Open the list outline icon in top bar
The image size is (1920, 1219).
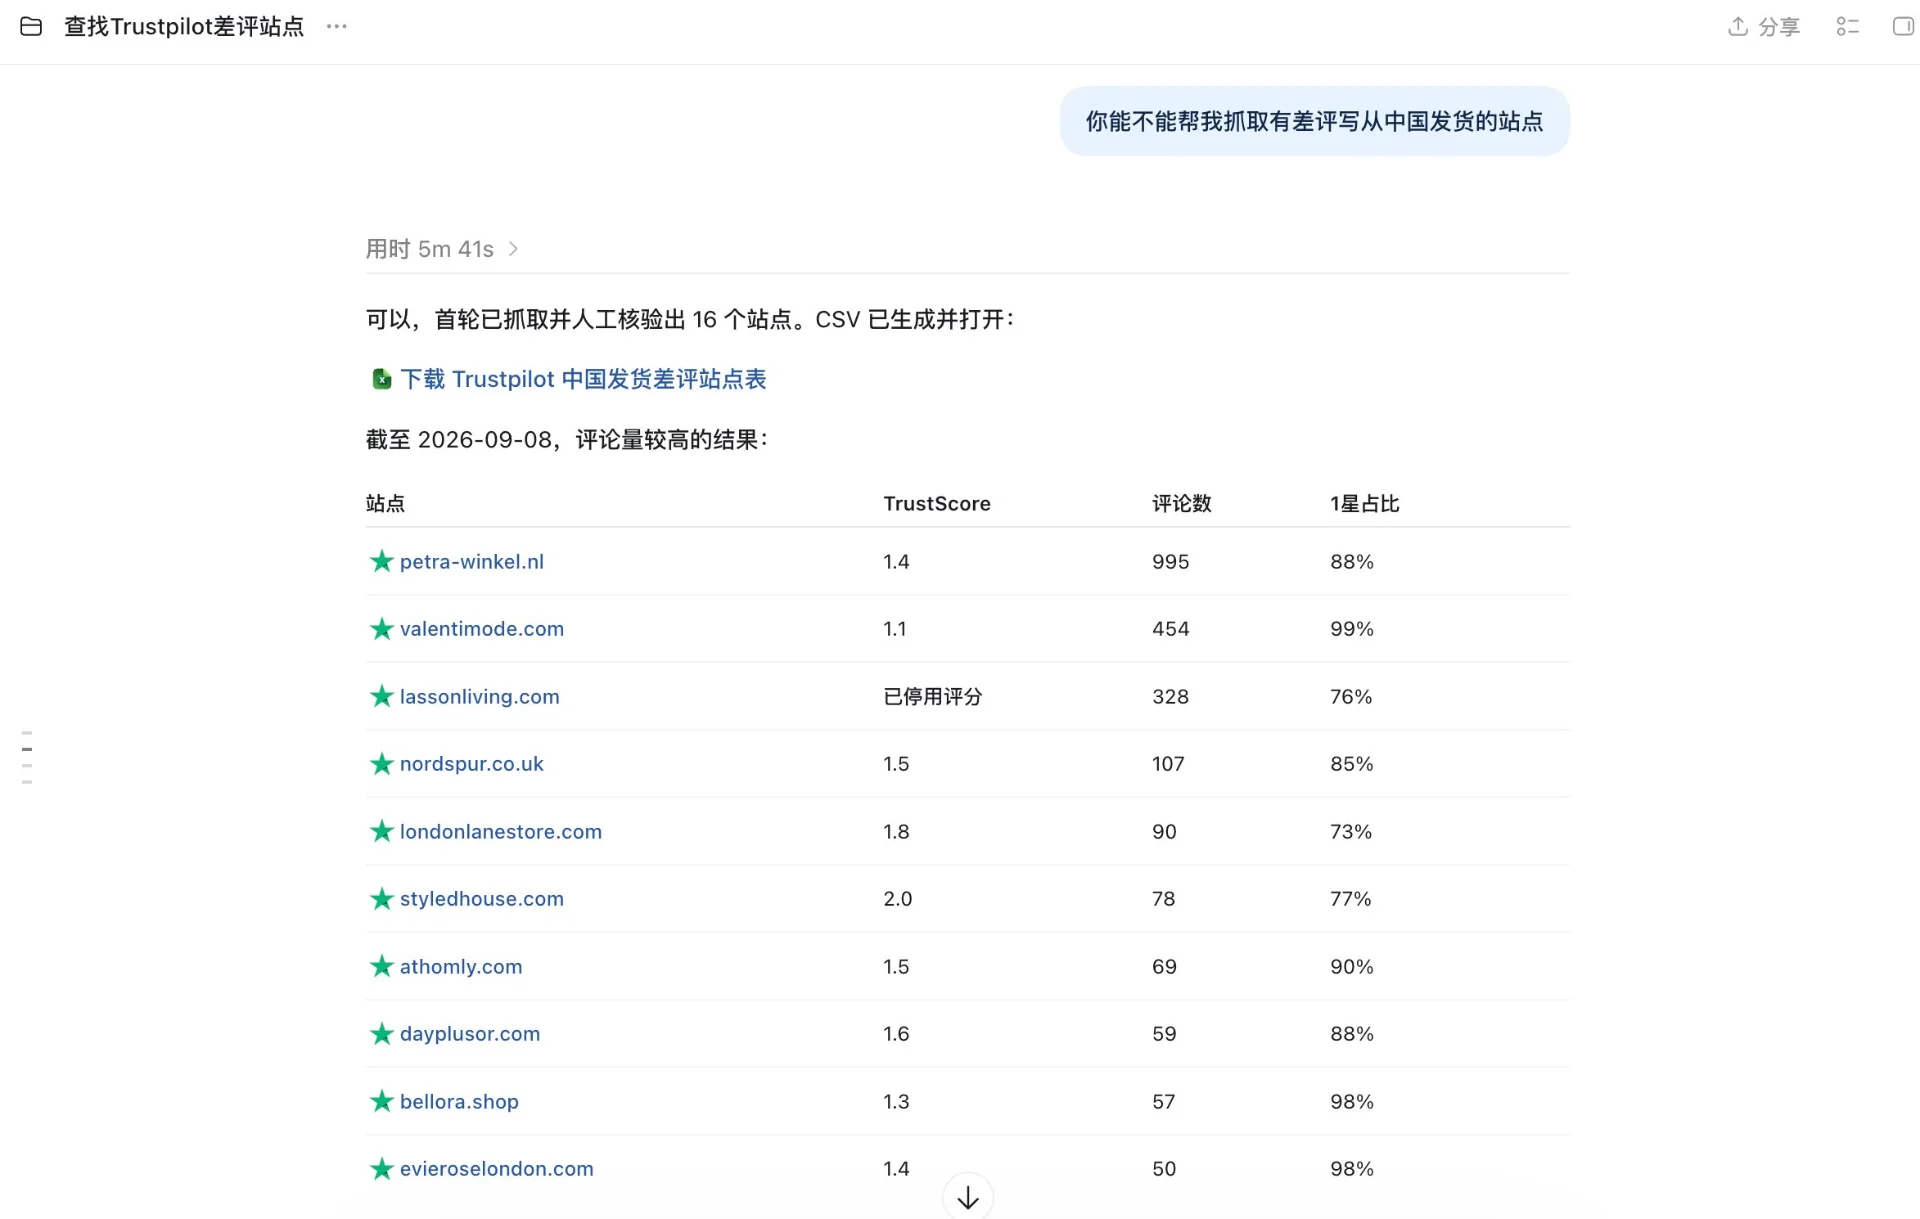coord(1847,27)
